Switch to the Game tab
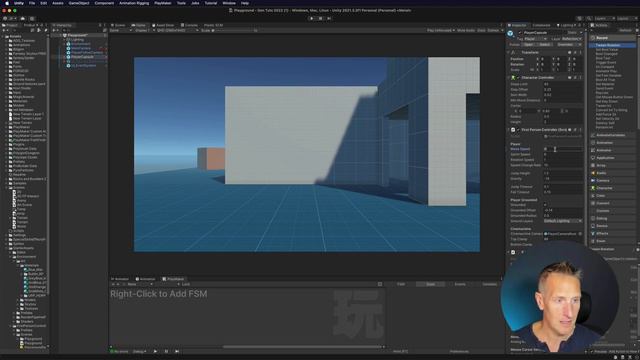 coord(140,25)
